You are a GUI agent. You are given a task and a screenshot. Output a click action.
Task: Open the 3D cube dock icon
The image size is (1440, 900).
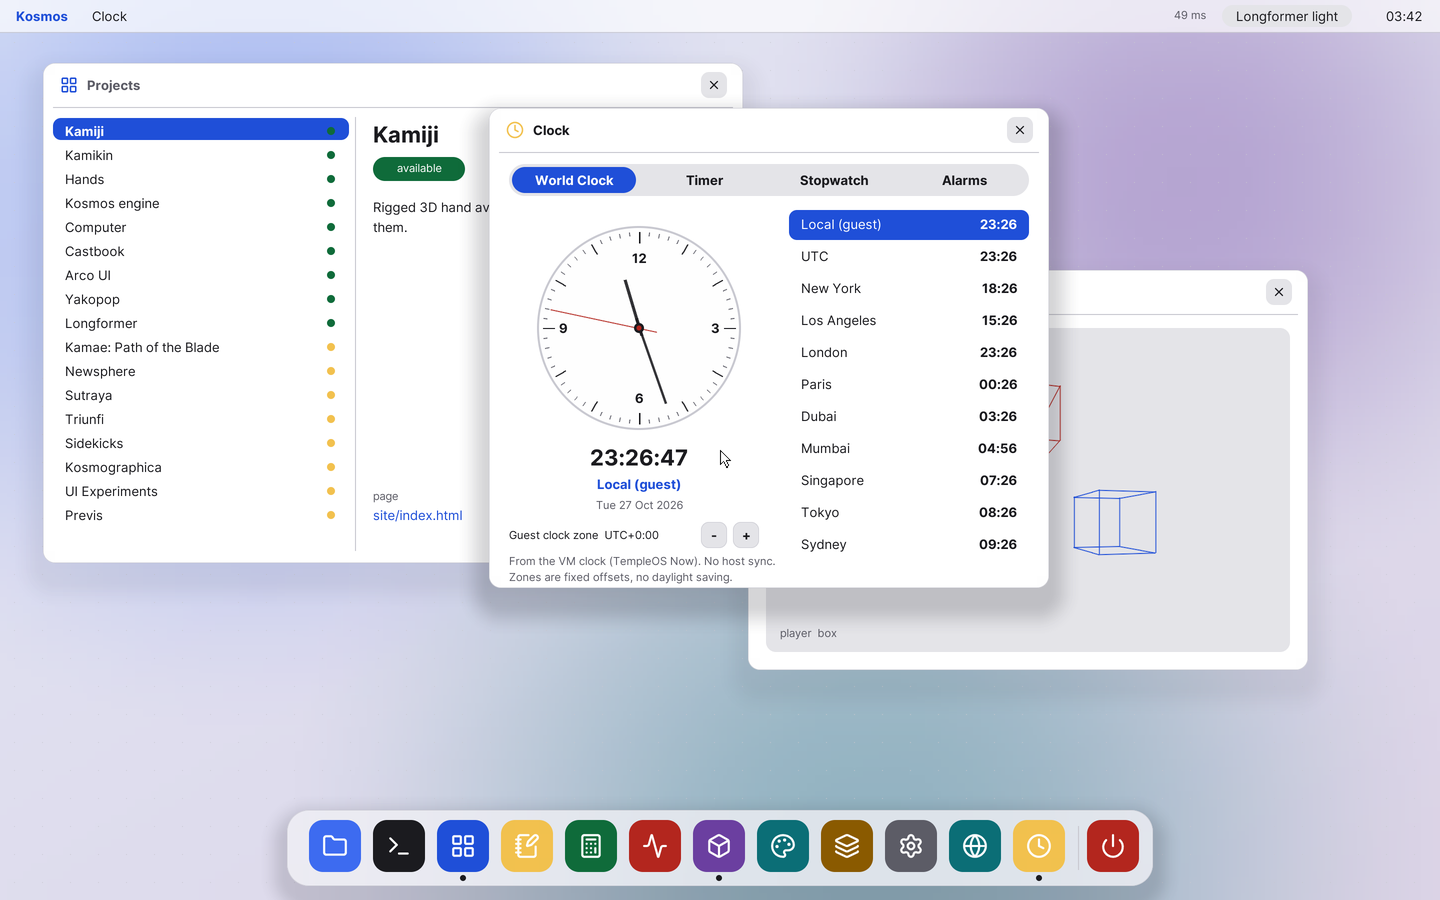(x=719, y=846)
